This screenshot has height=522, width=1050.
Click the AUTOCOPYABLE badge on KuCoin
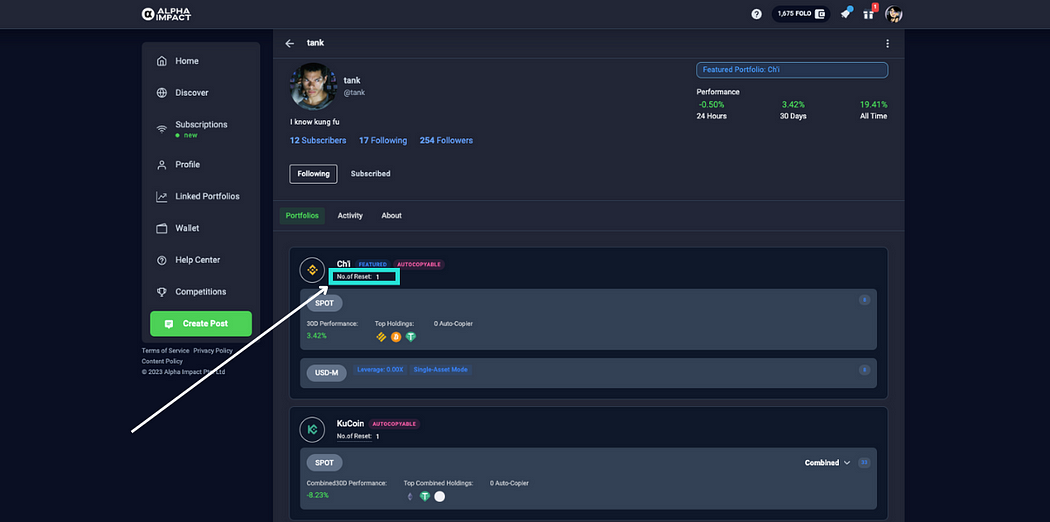(x=394, y=424)
